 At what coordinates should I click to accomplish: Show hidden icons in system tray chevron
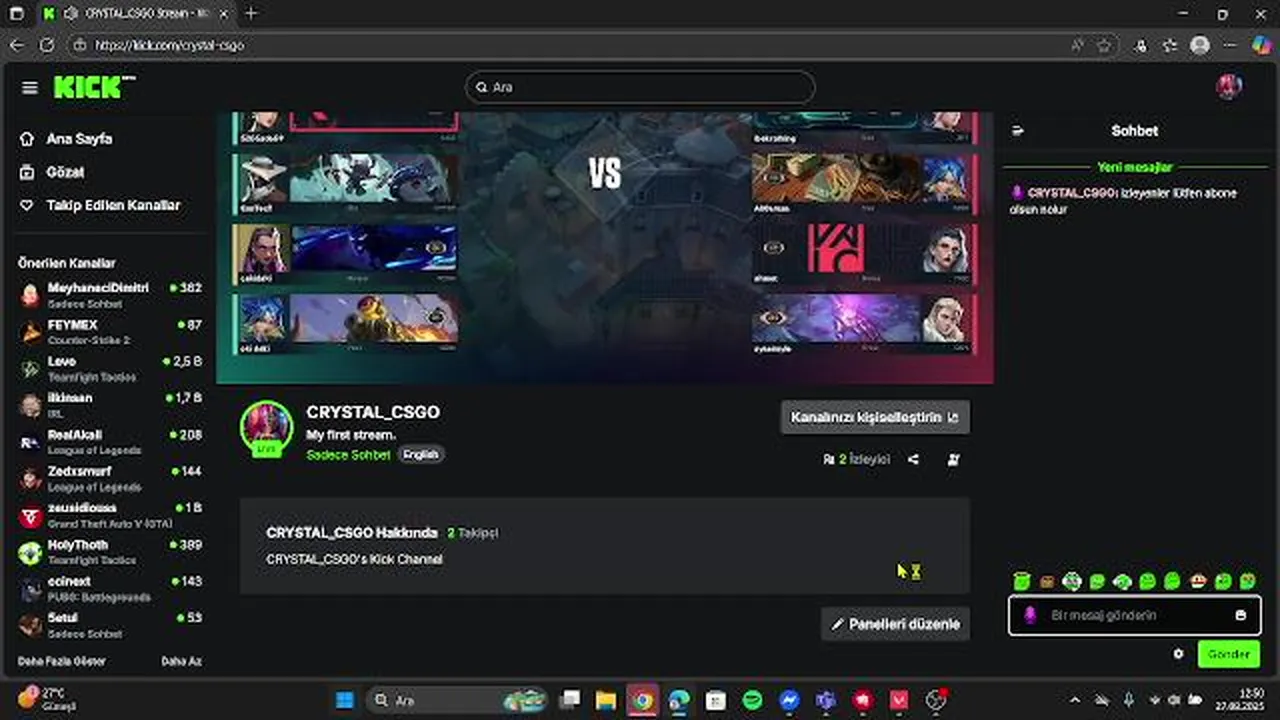point(1075,700)
